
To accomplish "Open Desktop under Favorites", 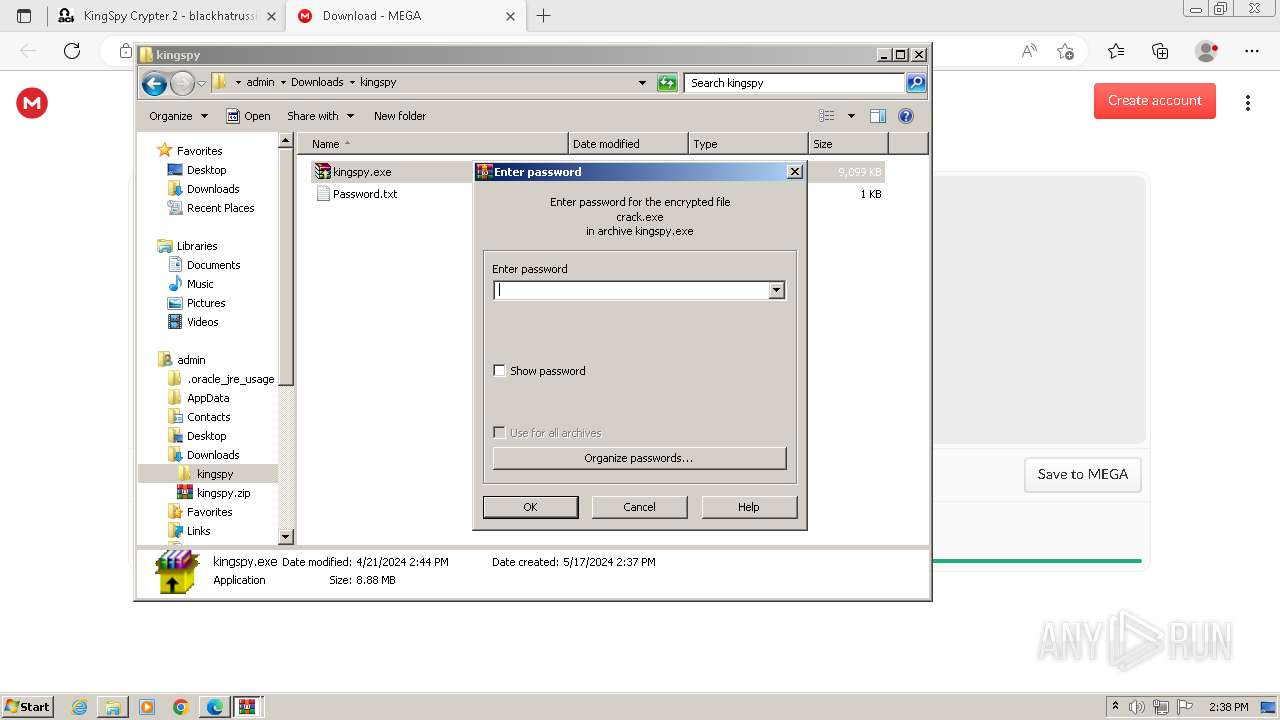I will pos(206,170).
